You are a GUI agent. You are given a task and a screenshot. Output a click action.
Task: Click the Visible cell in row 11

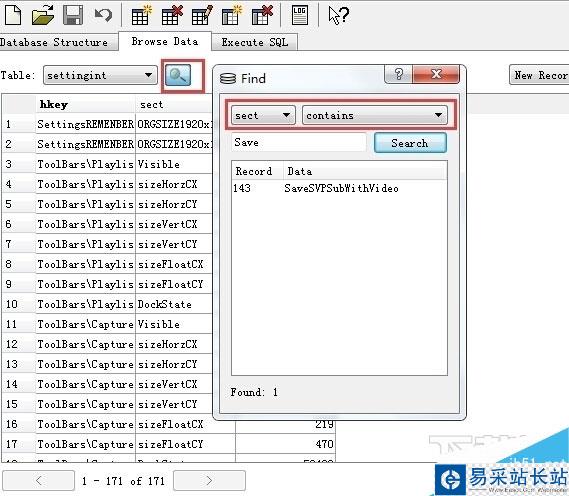click(173, 324)
